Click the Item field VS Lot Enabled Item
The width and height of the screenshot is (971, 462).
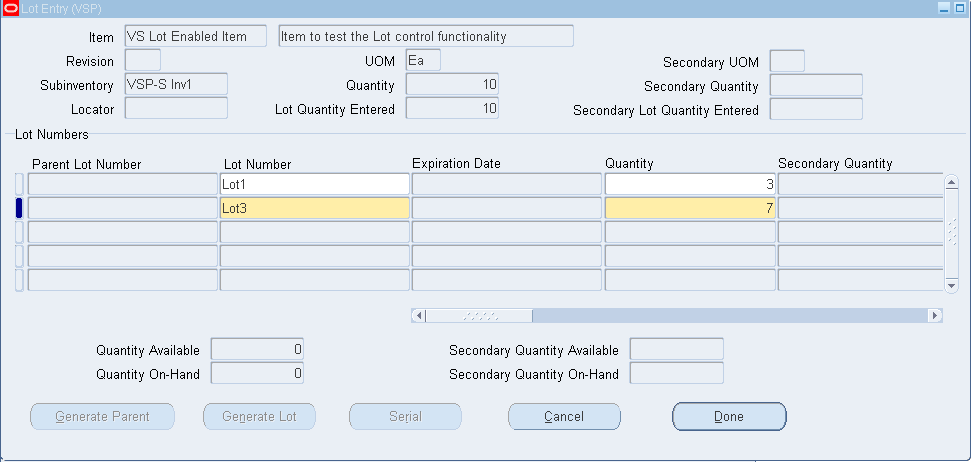click(196, 36)
